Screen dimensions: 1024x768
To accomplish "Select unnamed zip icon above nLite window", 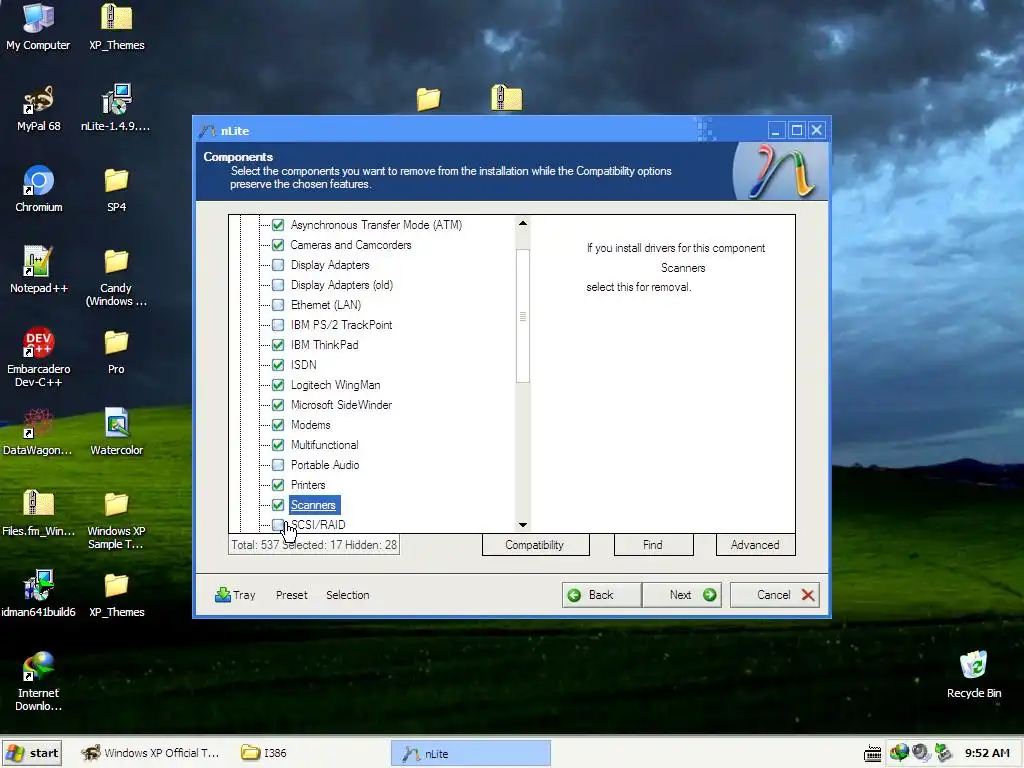I will [506, 97].
